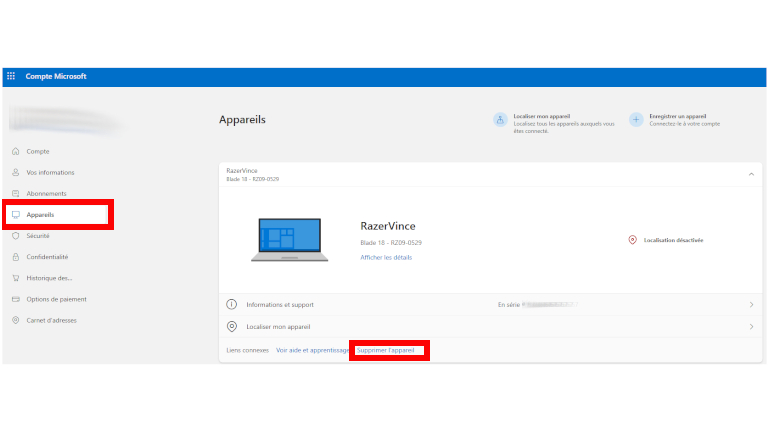Click Localisation désactivée status text
Image resolution: width=768 pixels, height=432 pixels.
point(673,240)
